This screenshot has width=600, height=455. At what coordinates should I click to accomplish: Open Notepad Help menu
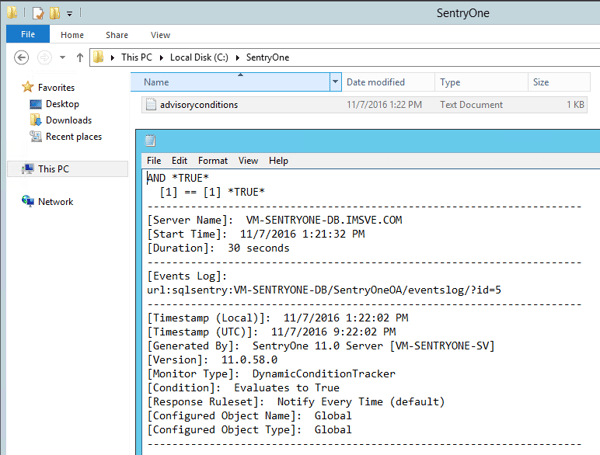pos(278,161)
